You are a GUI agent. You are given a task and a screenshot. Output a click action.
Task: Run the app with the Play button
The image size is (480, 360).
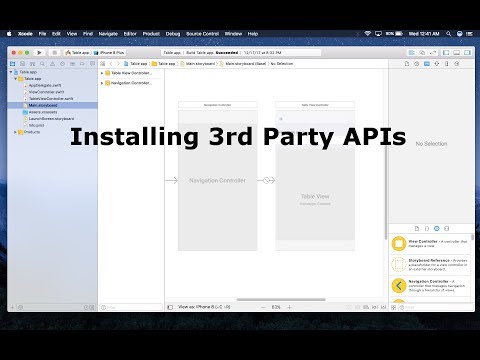coord(39,53)
